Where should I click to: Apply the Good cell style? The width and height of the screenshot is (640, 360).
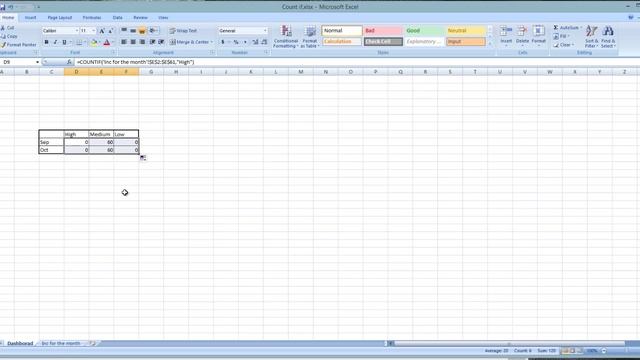(424, 31)
